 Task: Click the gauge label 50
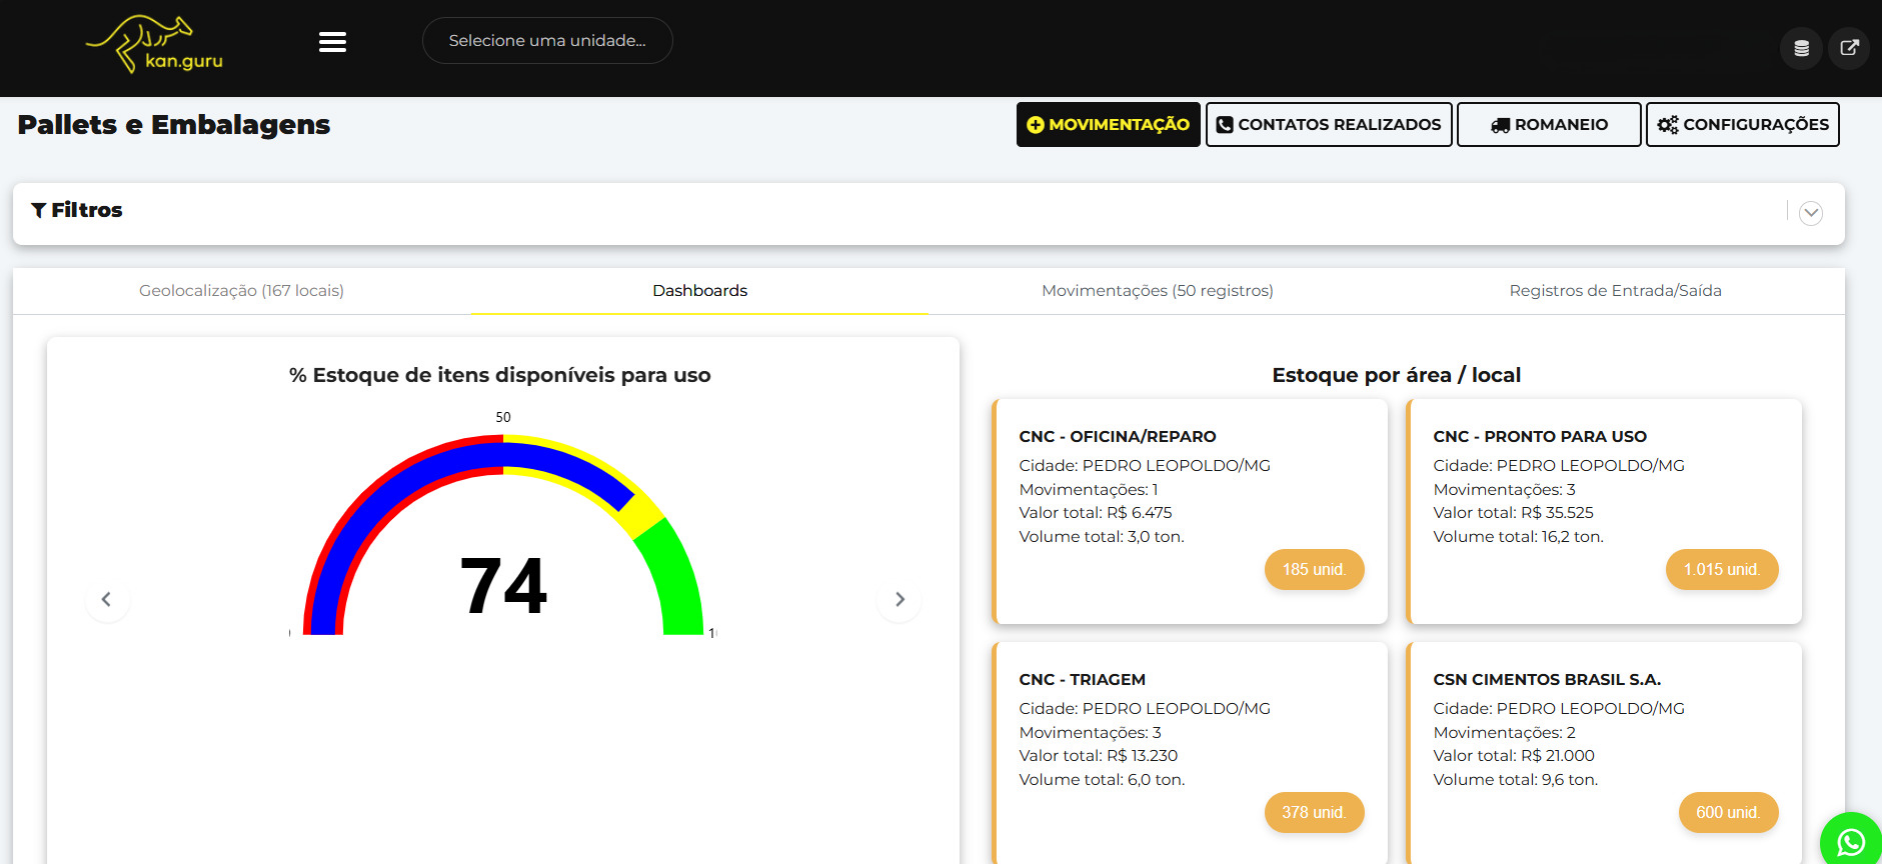pyautogui.click(x=503, y=417)
